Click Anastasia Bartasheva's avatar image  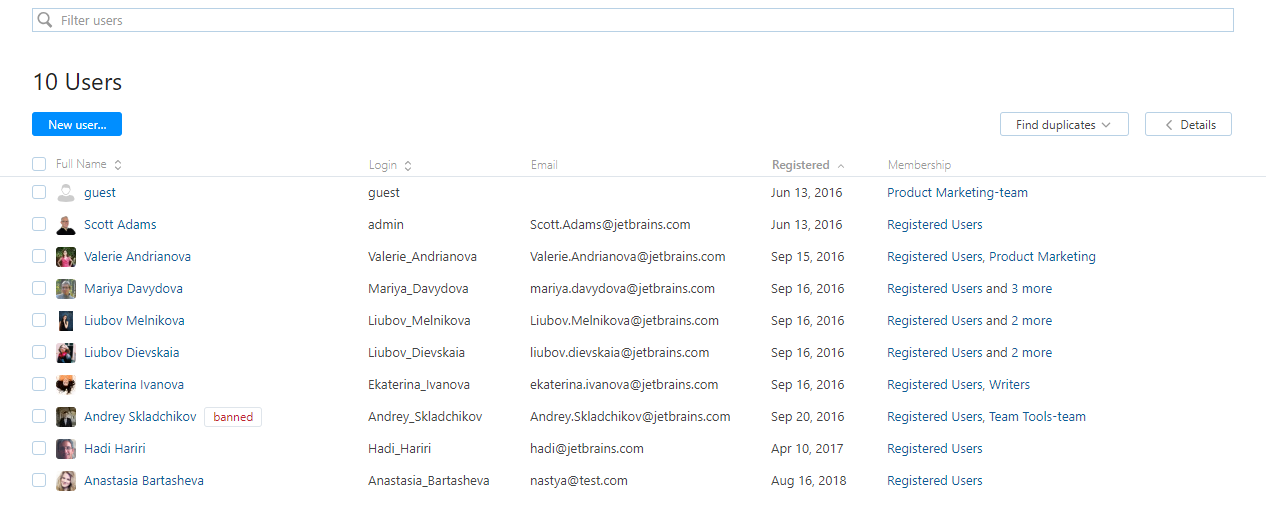(66, 481)
